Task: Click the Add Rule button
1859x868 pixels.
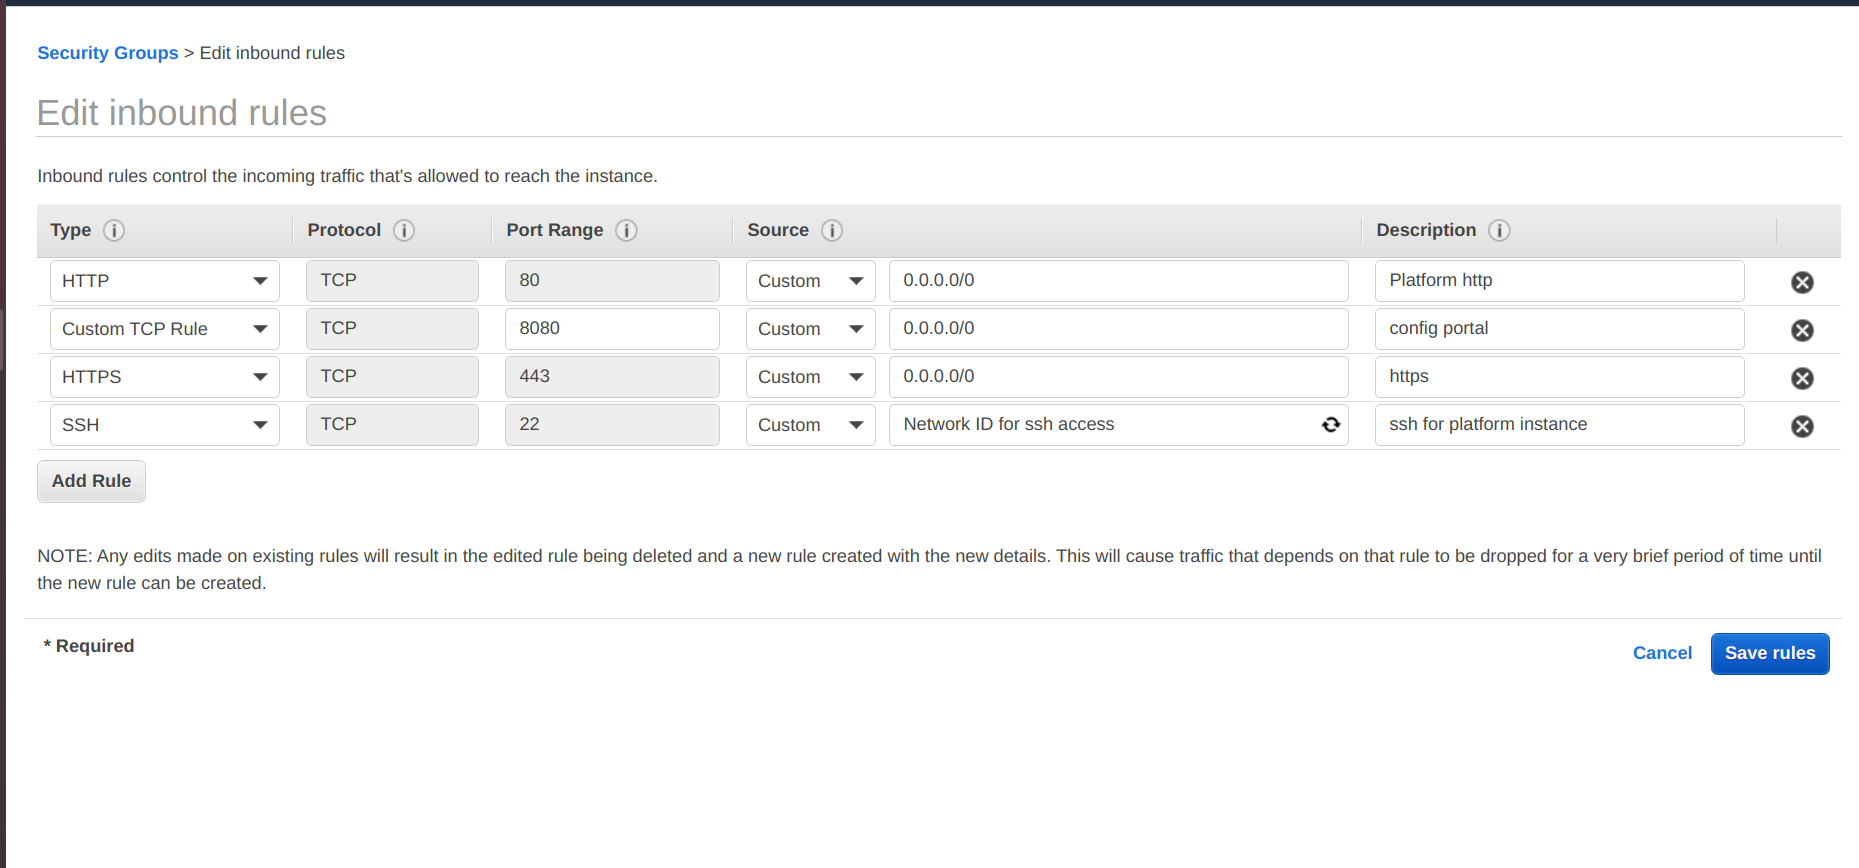Action: pos(91,481)
